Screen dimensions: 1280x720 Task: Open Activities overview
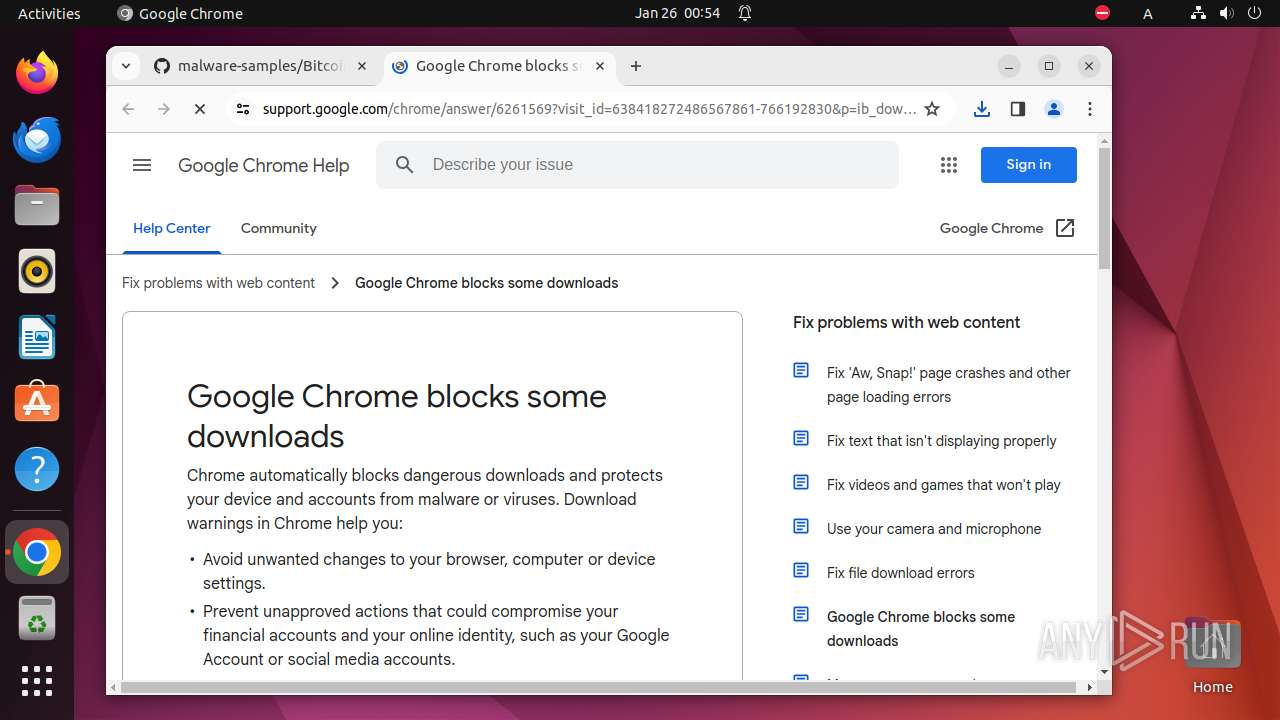point(49,13)
